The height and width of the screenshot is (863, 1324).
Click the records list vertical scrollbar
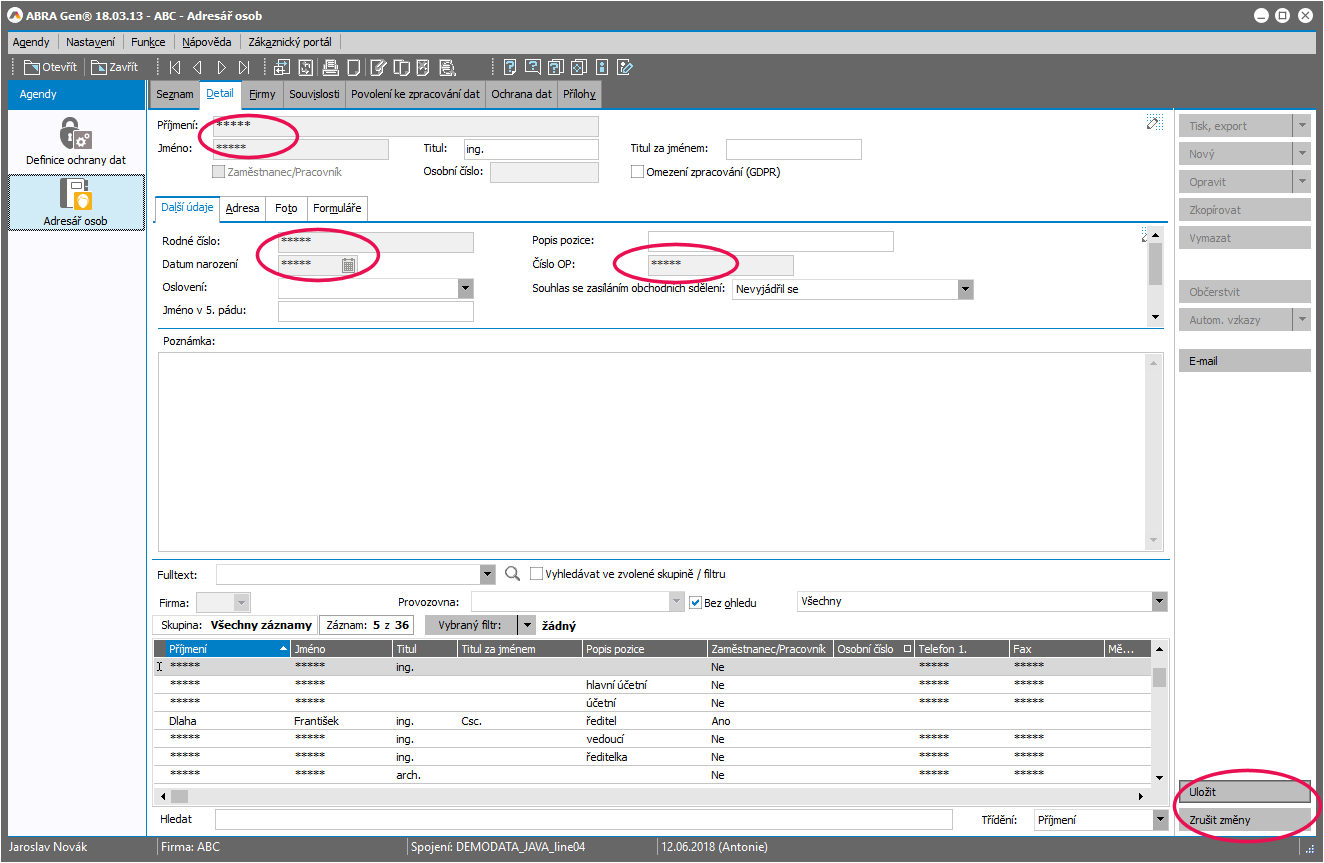point(1159,712)
